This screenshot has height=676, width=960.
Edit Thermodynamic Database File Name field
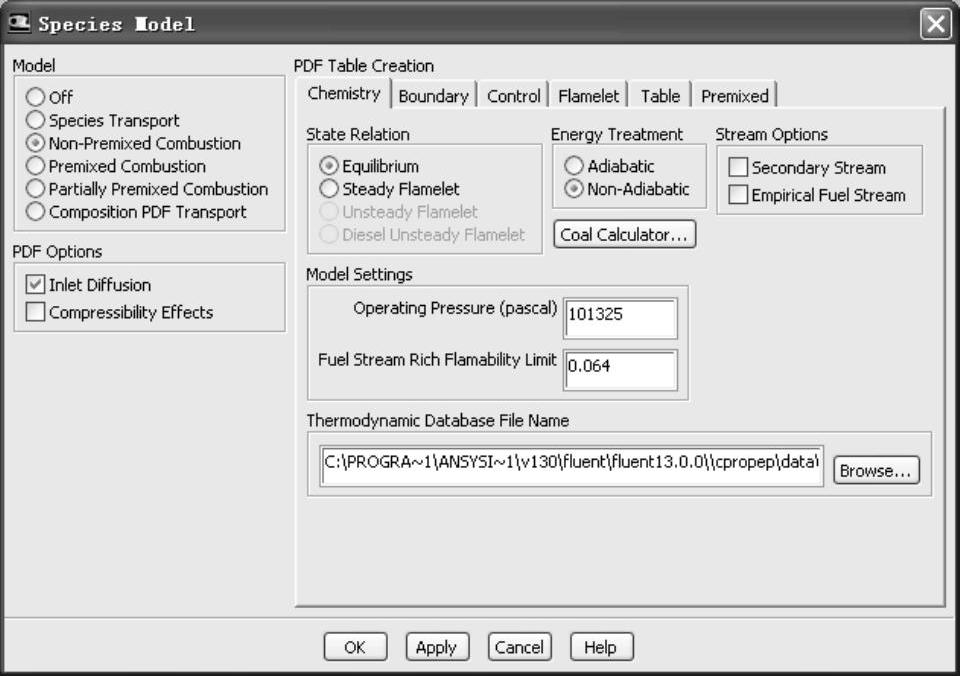[571, 466]
